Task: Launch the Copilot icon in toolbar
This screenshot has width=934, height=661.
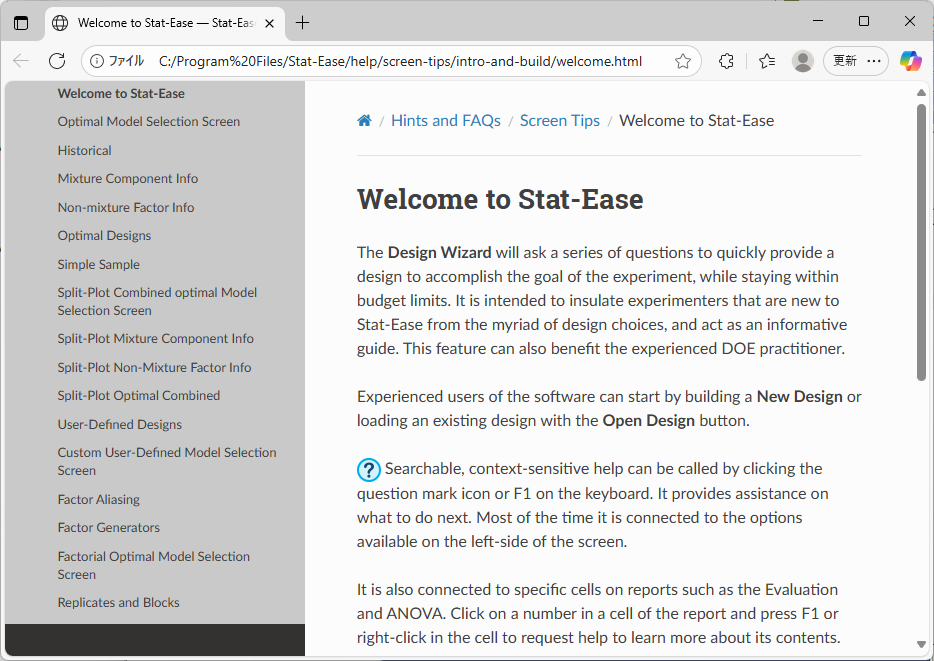Action: pyautogui.click(x=910, y=61)
